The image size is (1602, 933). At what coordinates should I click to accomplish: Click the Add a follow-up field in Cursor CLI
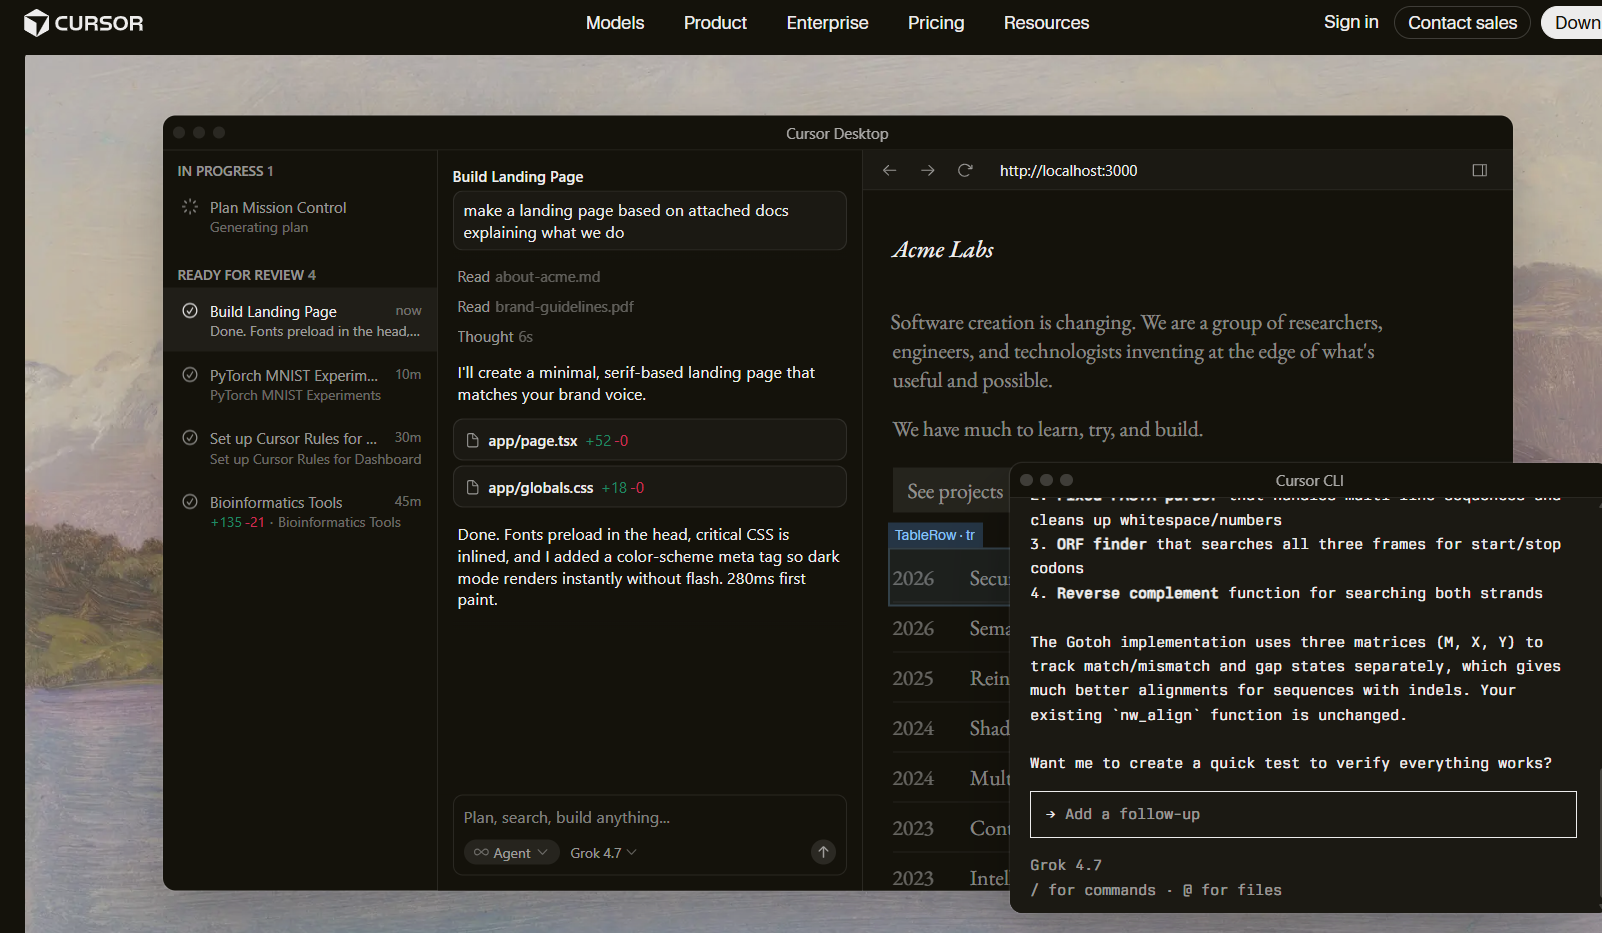pos(1303,814)
